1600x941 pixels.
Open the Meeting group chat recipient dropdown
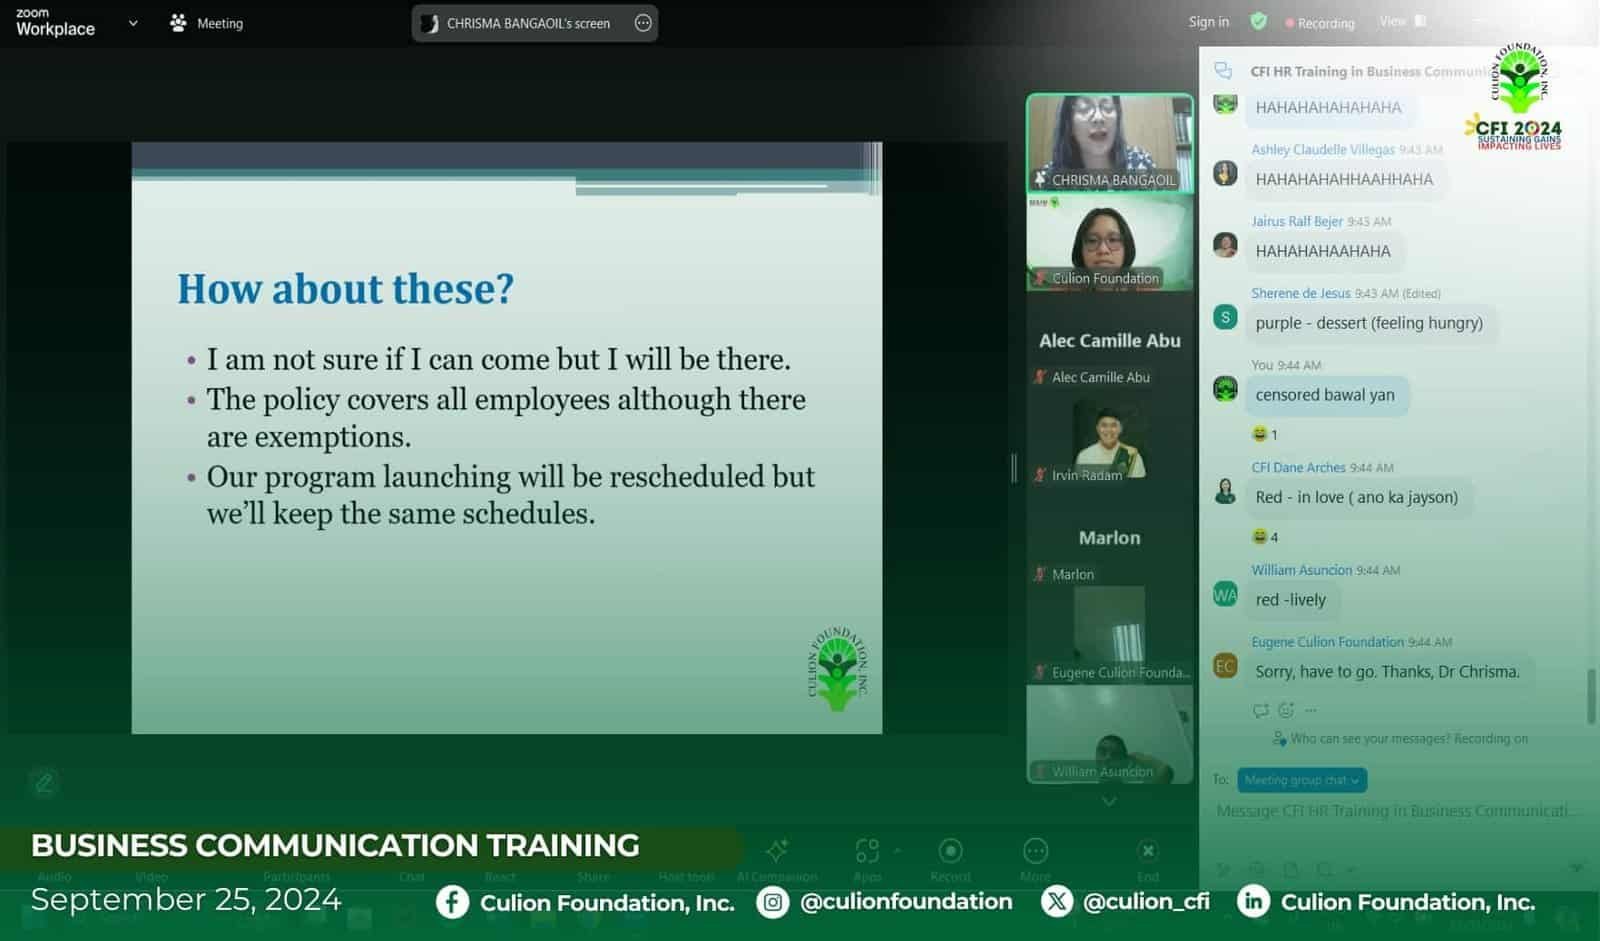tap(1301, 780)
